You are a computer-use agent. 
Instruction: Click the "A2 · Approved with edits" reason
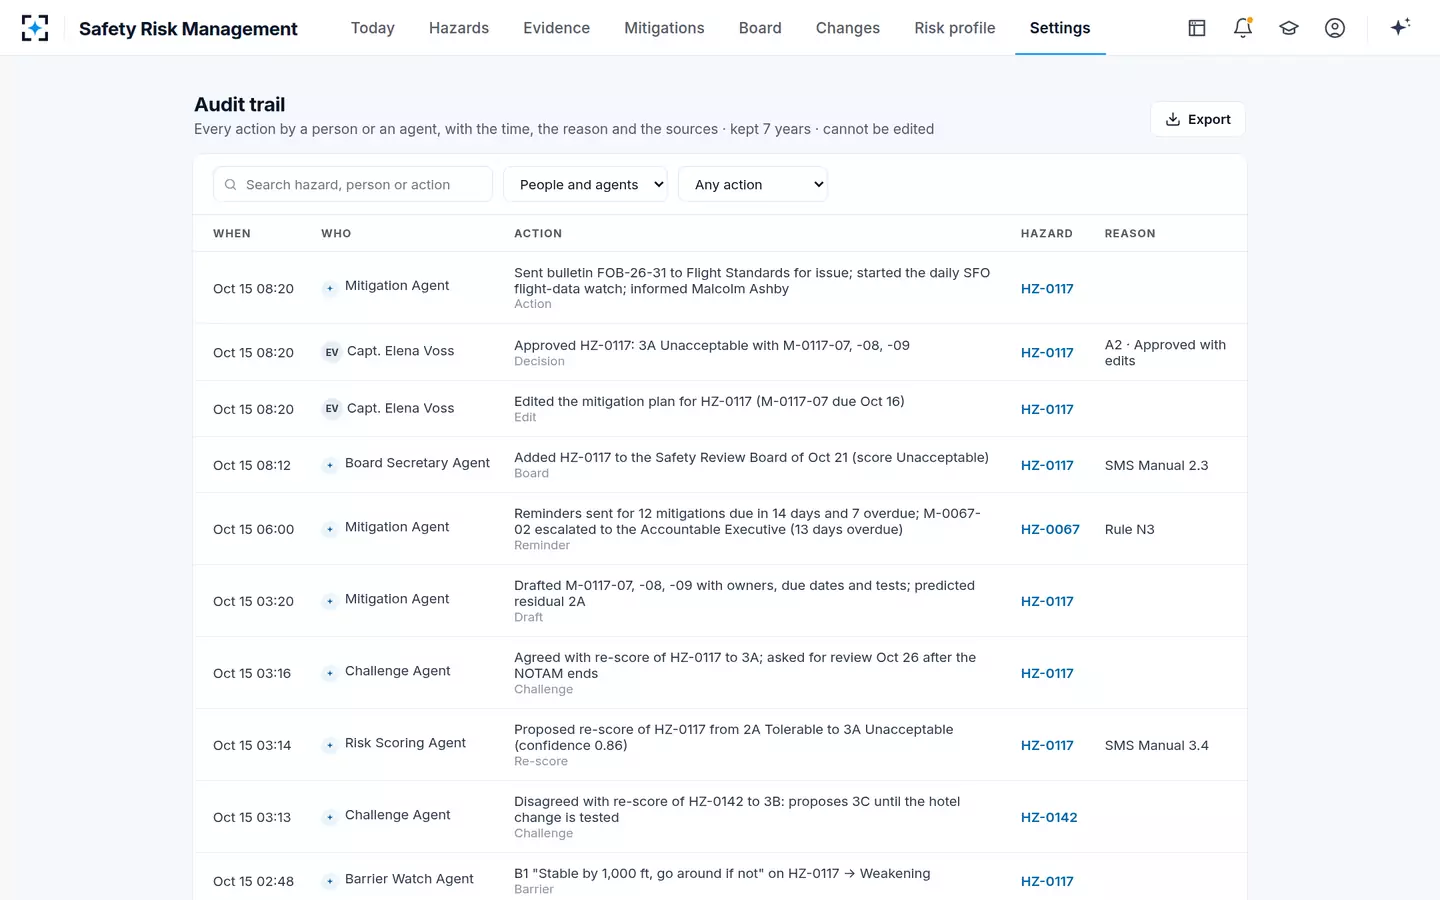tap(1165, 352)
